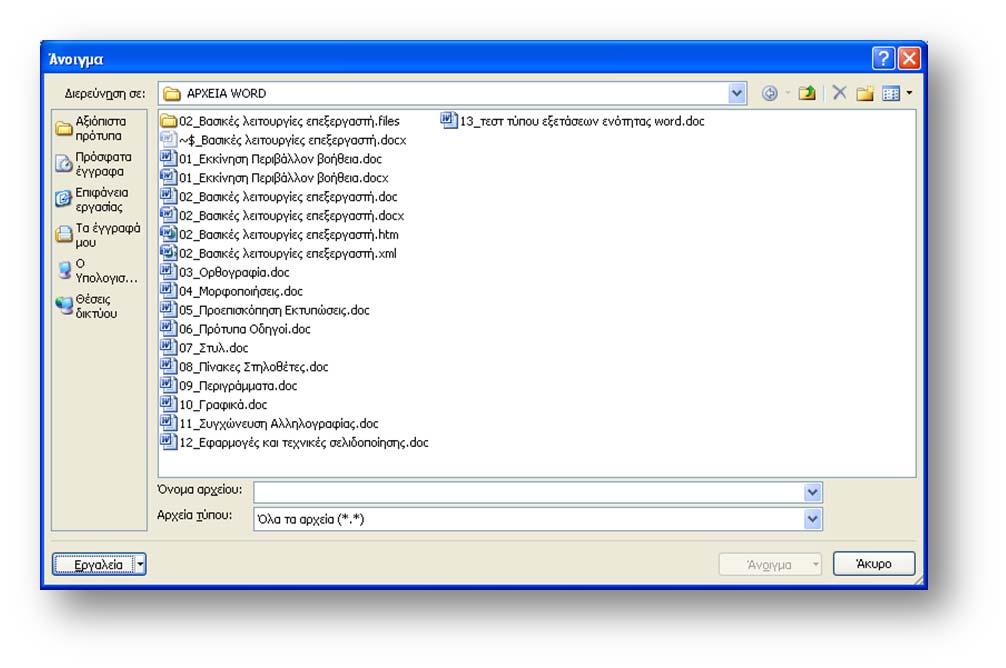Open Τα έγγραφά μου in places bar
Screen dimensions: 1006x668
tap(99, 235)
